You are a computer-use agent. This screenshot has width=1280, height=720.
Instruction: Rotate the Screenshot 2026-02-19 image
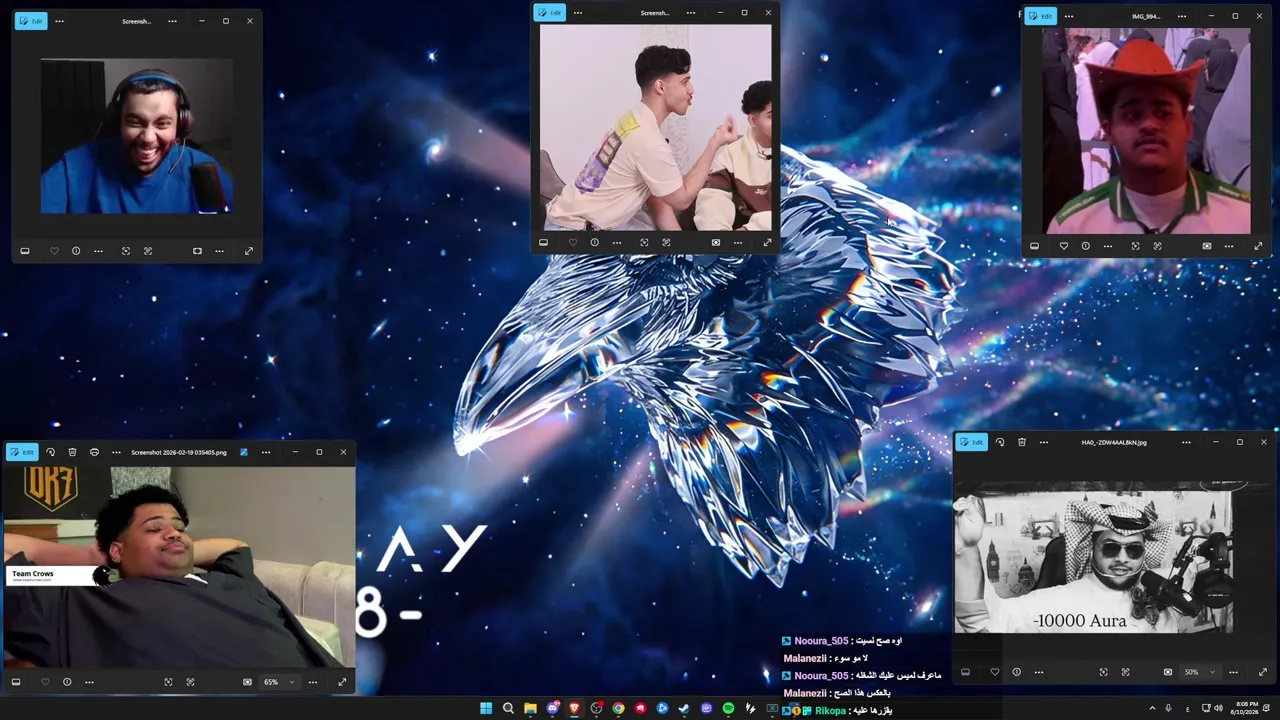coord(50,452)
